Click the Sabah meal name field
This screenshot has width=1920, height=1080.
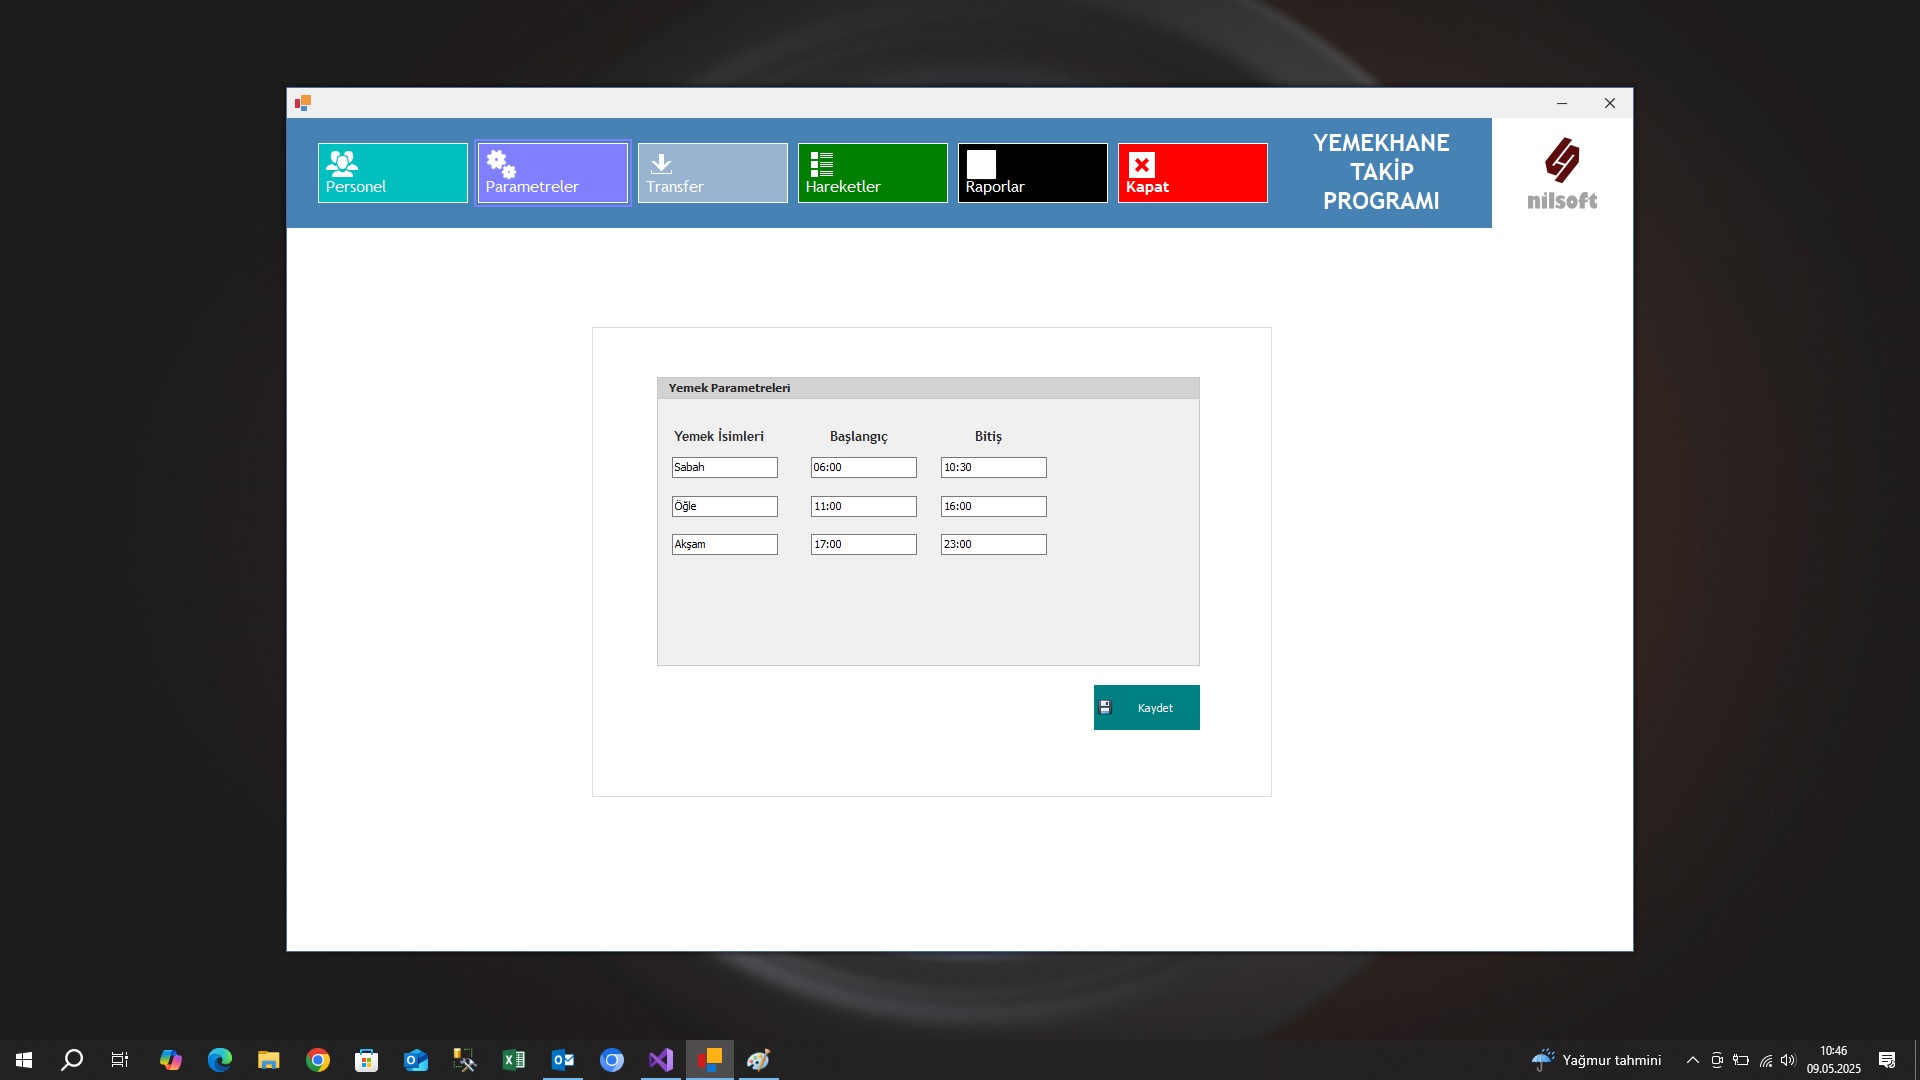coord(724,467)
